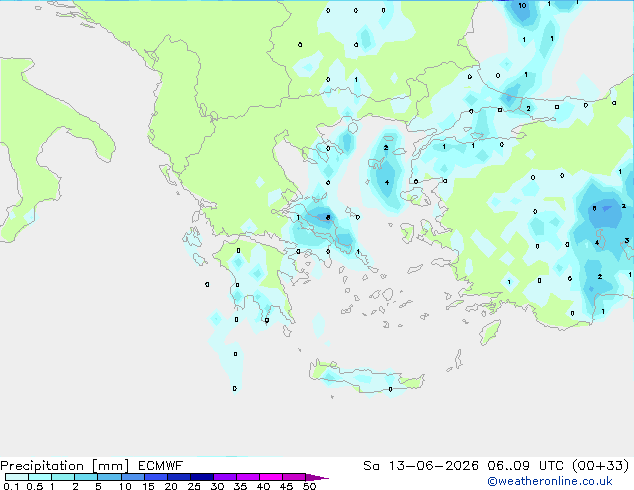This screenshot has width=634, height=490.
Task: Click the '25' legend scale label
Action: click(194, 486)
